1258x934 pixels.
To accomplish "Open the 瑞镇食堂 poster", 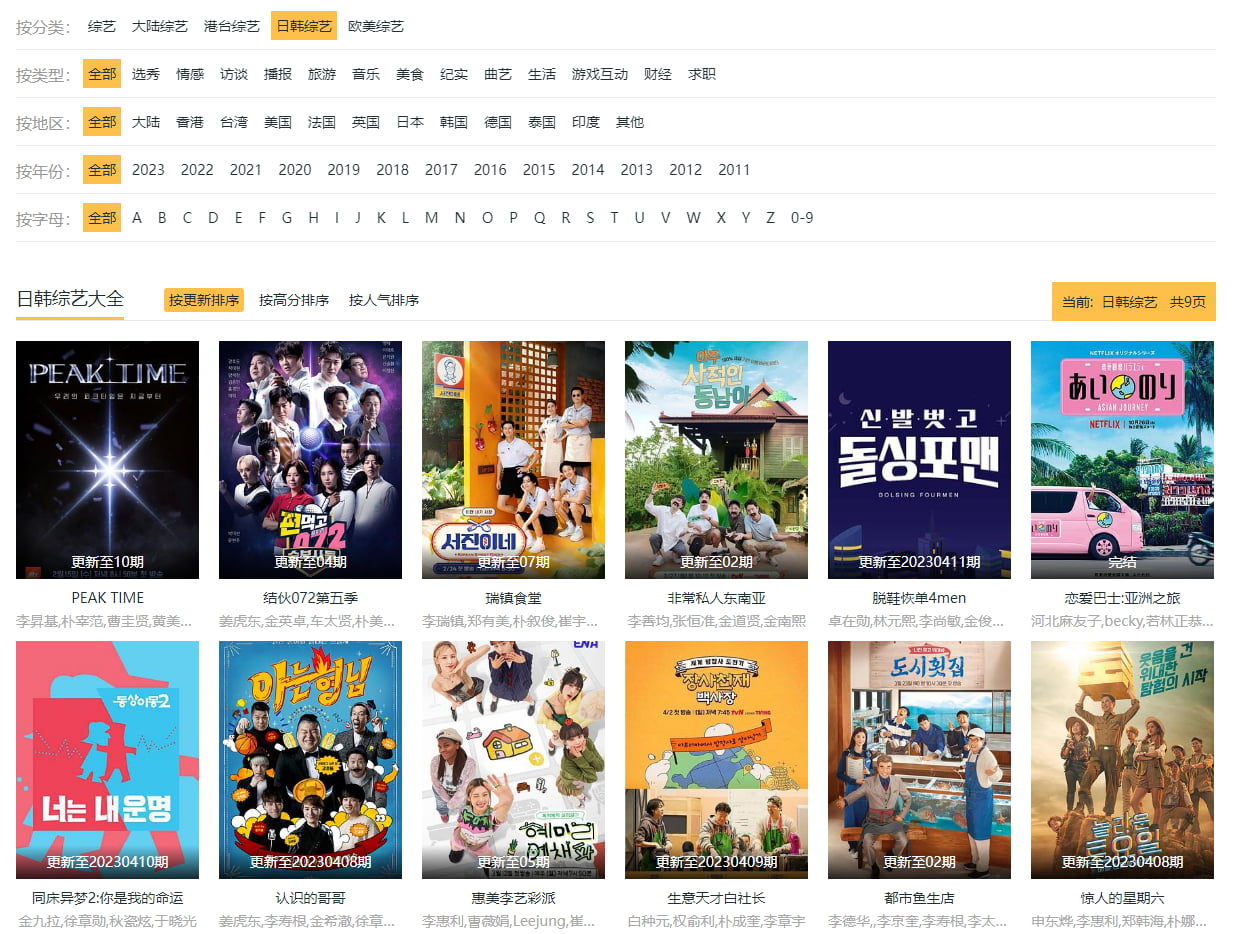I will (x=513, y=460).
